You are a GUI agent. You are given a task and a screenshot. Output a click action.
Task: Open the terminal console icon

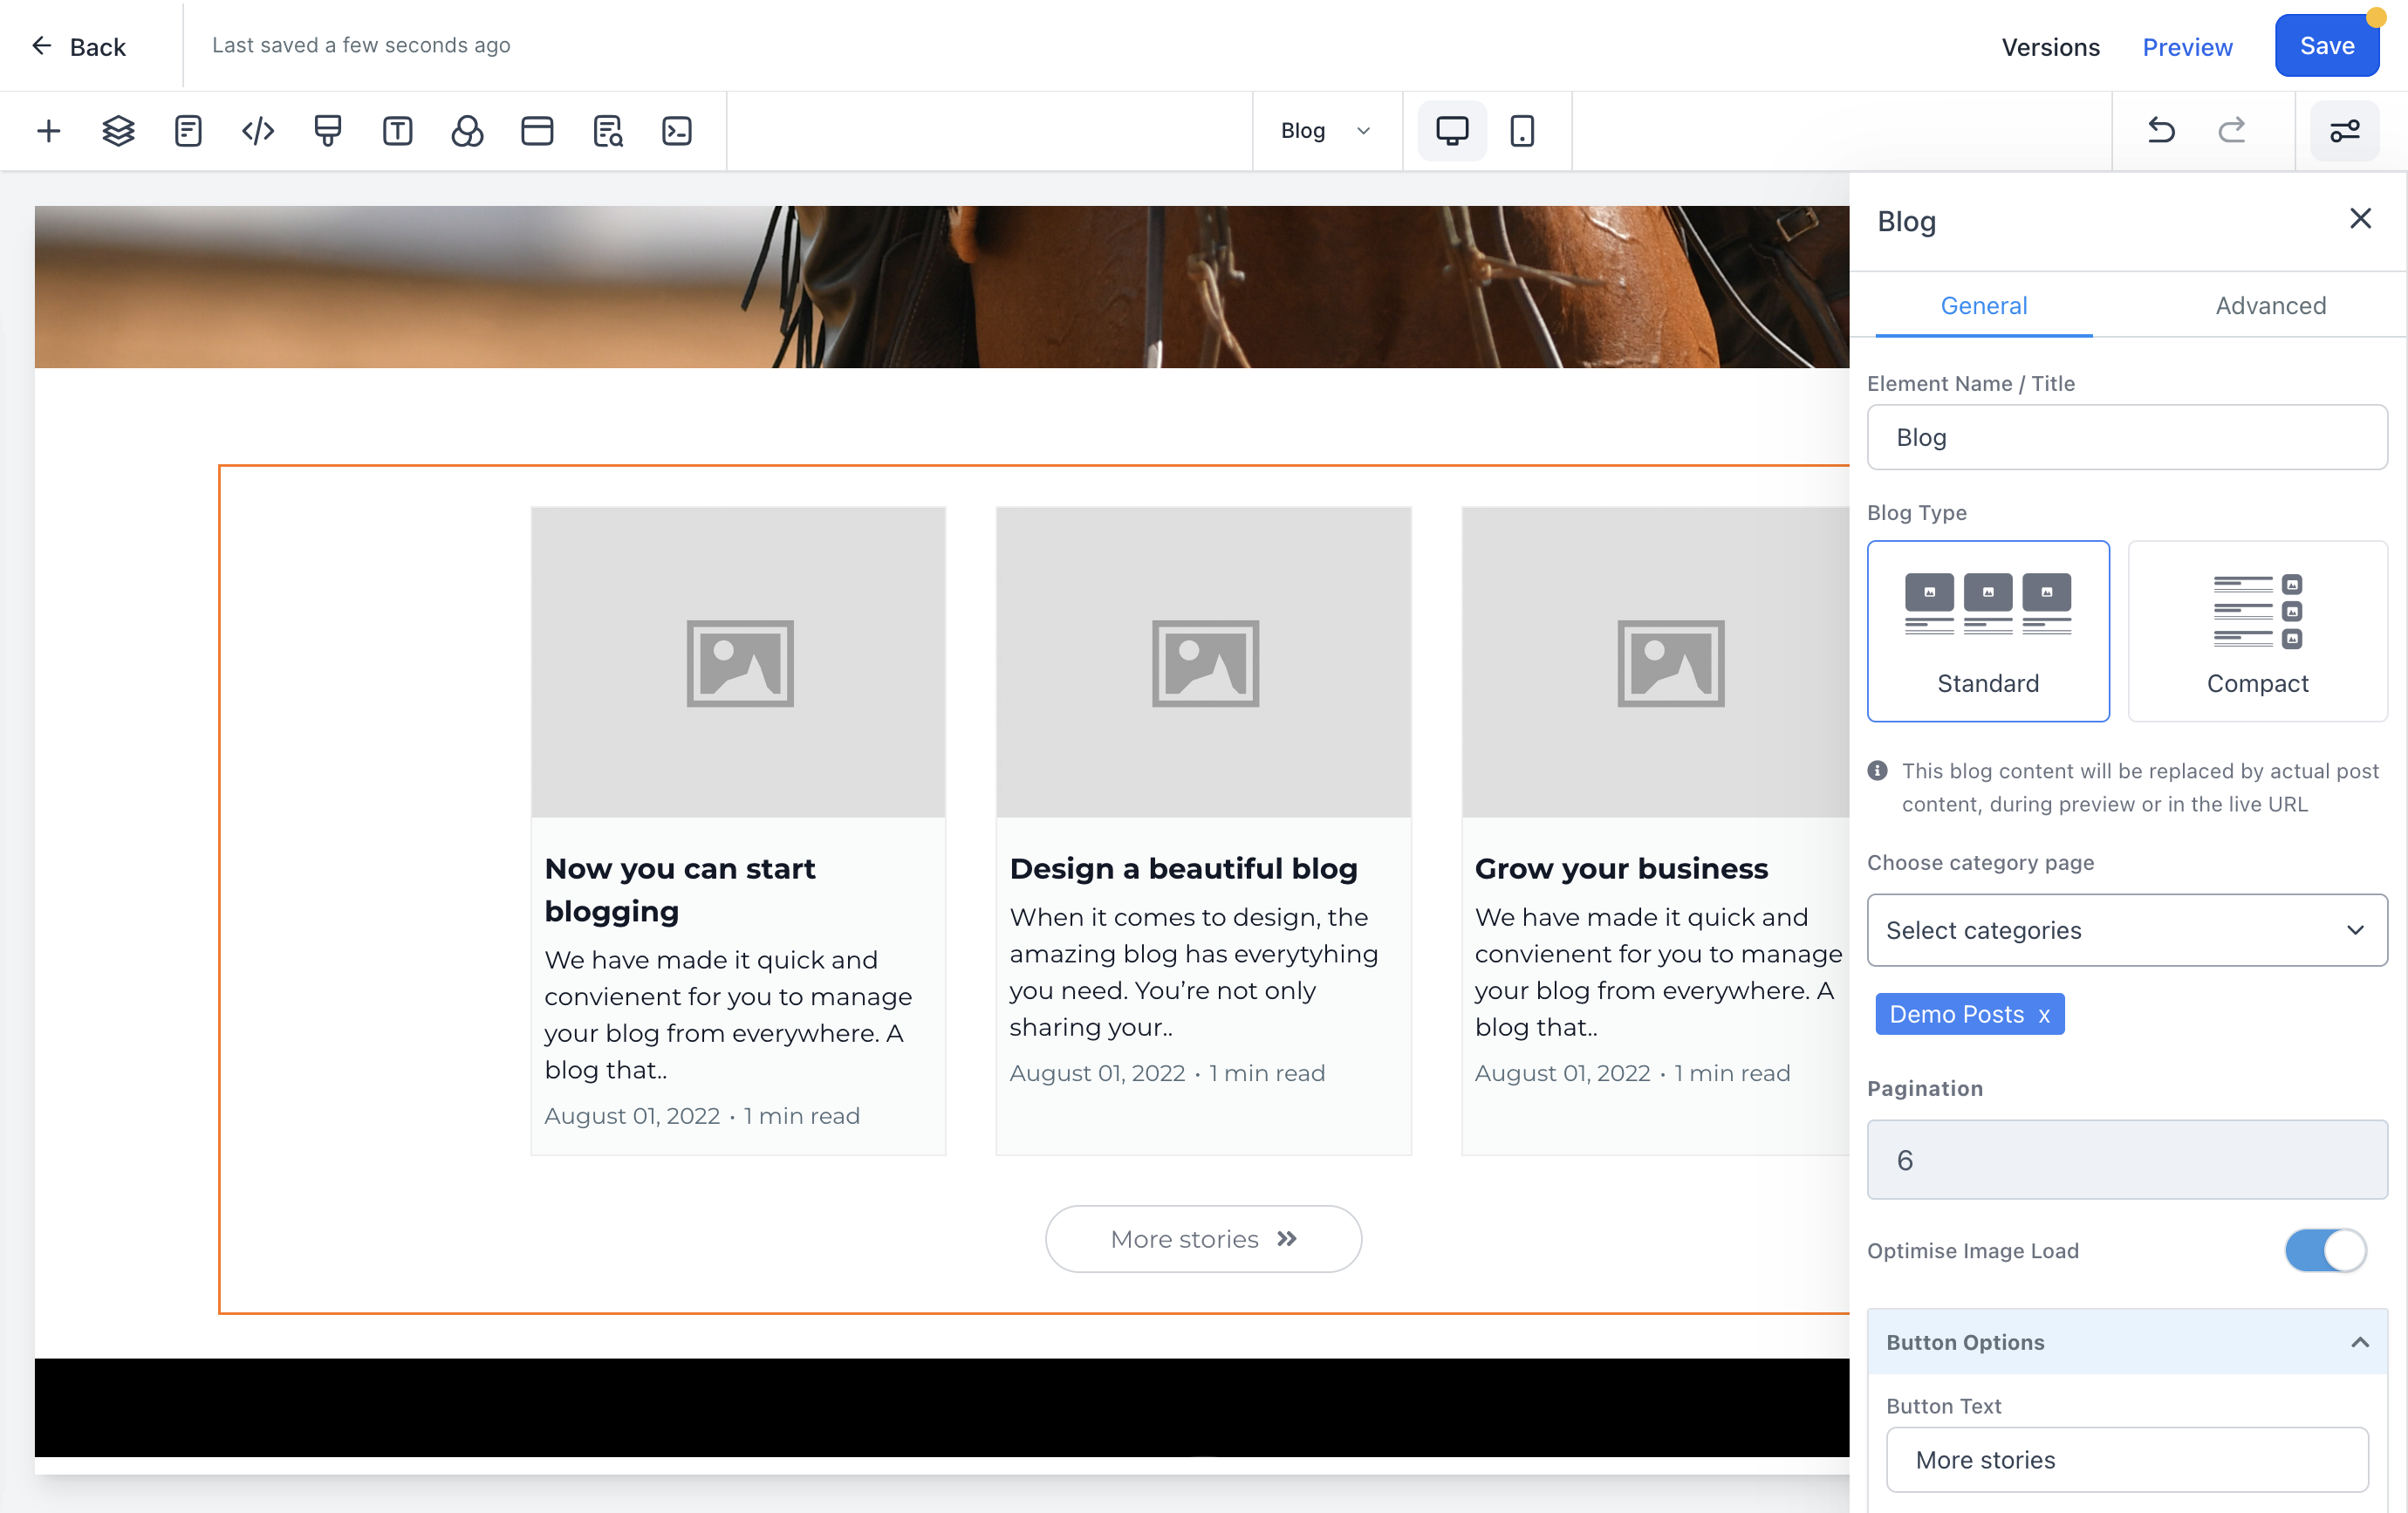click(677, 131)
